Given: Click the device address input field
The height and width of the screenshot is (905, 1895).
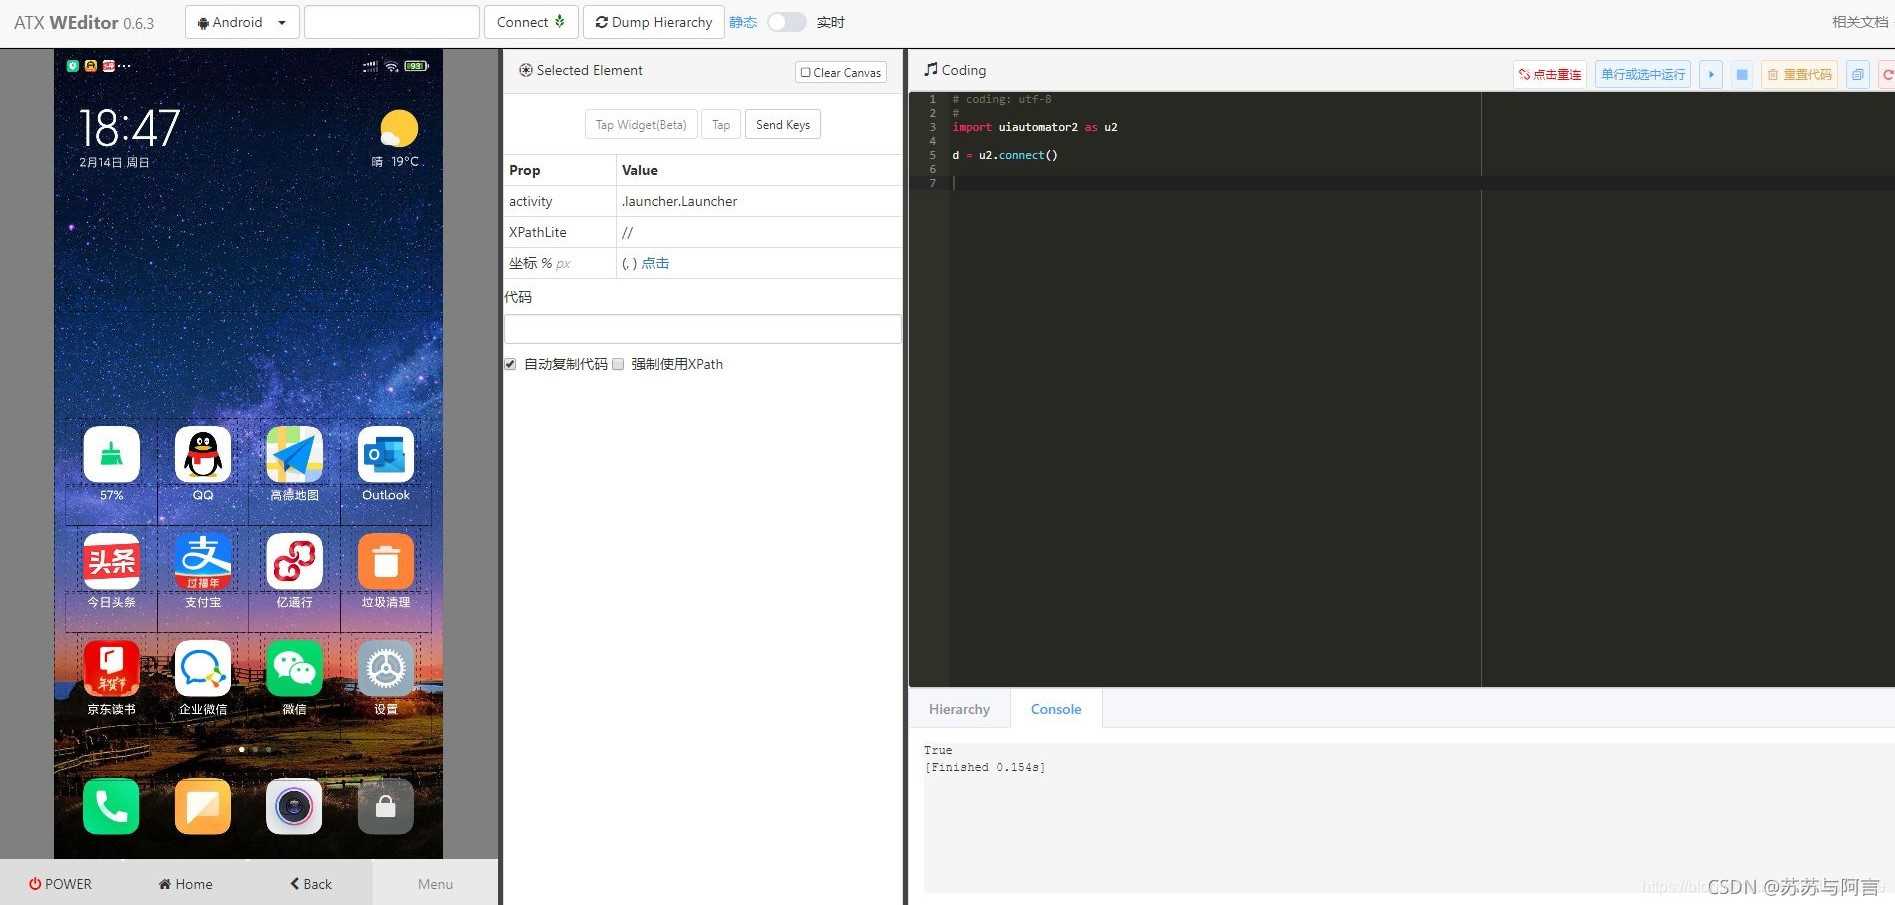Looking at the screenshot, I should 391,22.
